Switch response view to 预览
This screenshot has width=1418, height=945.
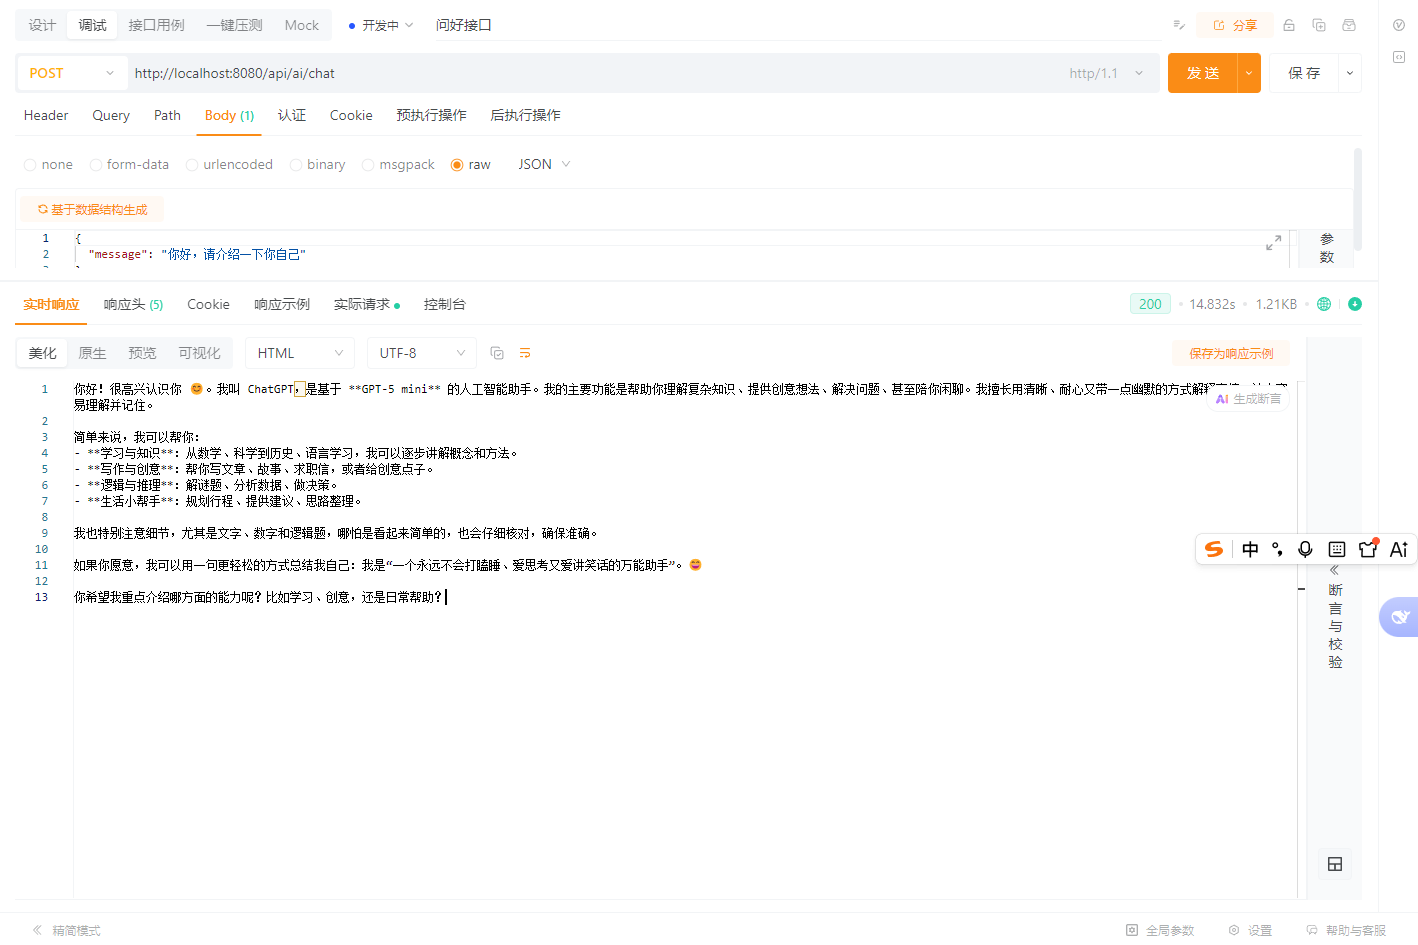click(x=142, y=353)
